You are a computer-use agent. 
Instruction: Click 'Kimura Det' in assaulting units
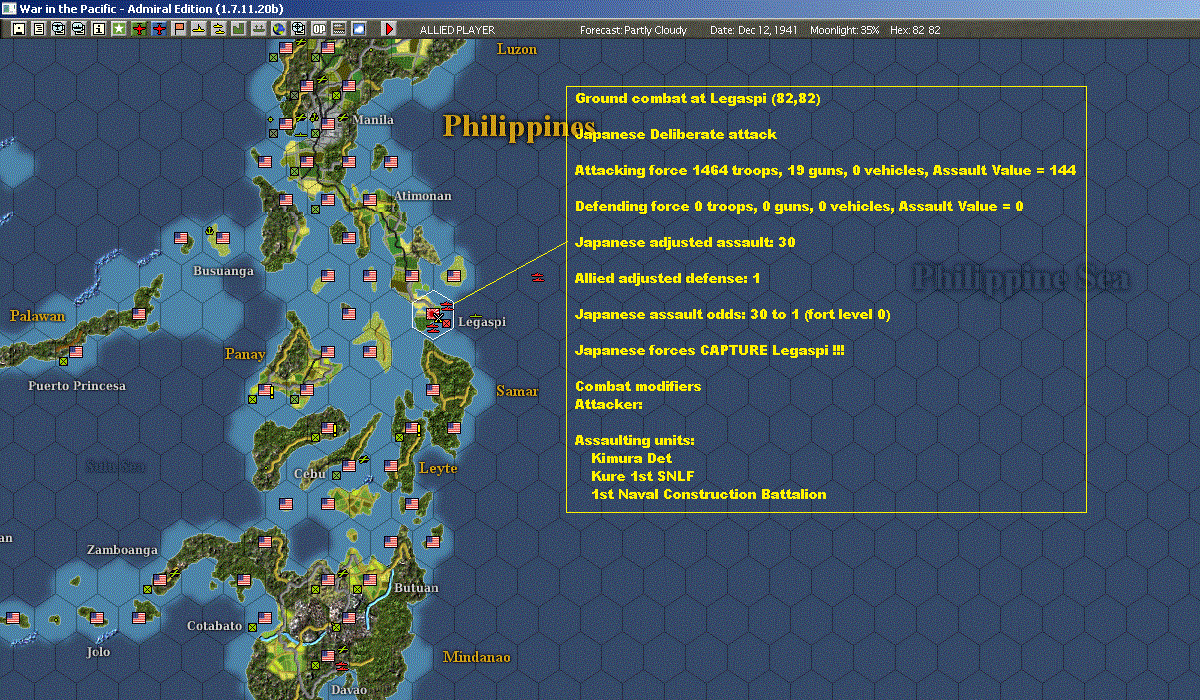(631, 458)
